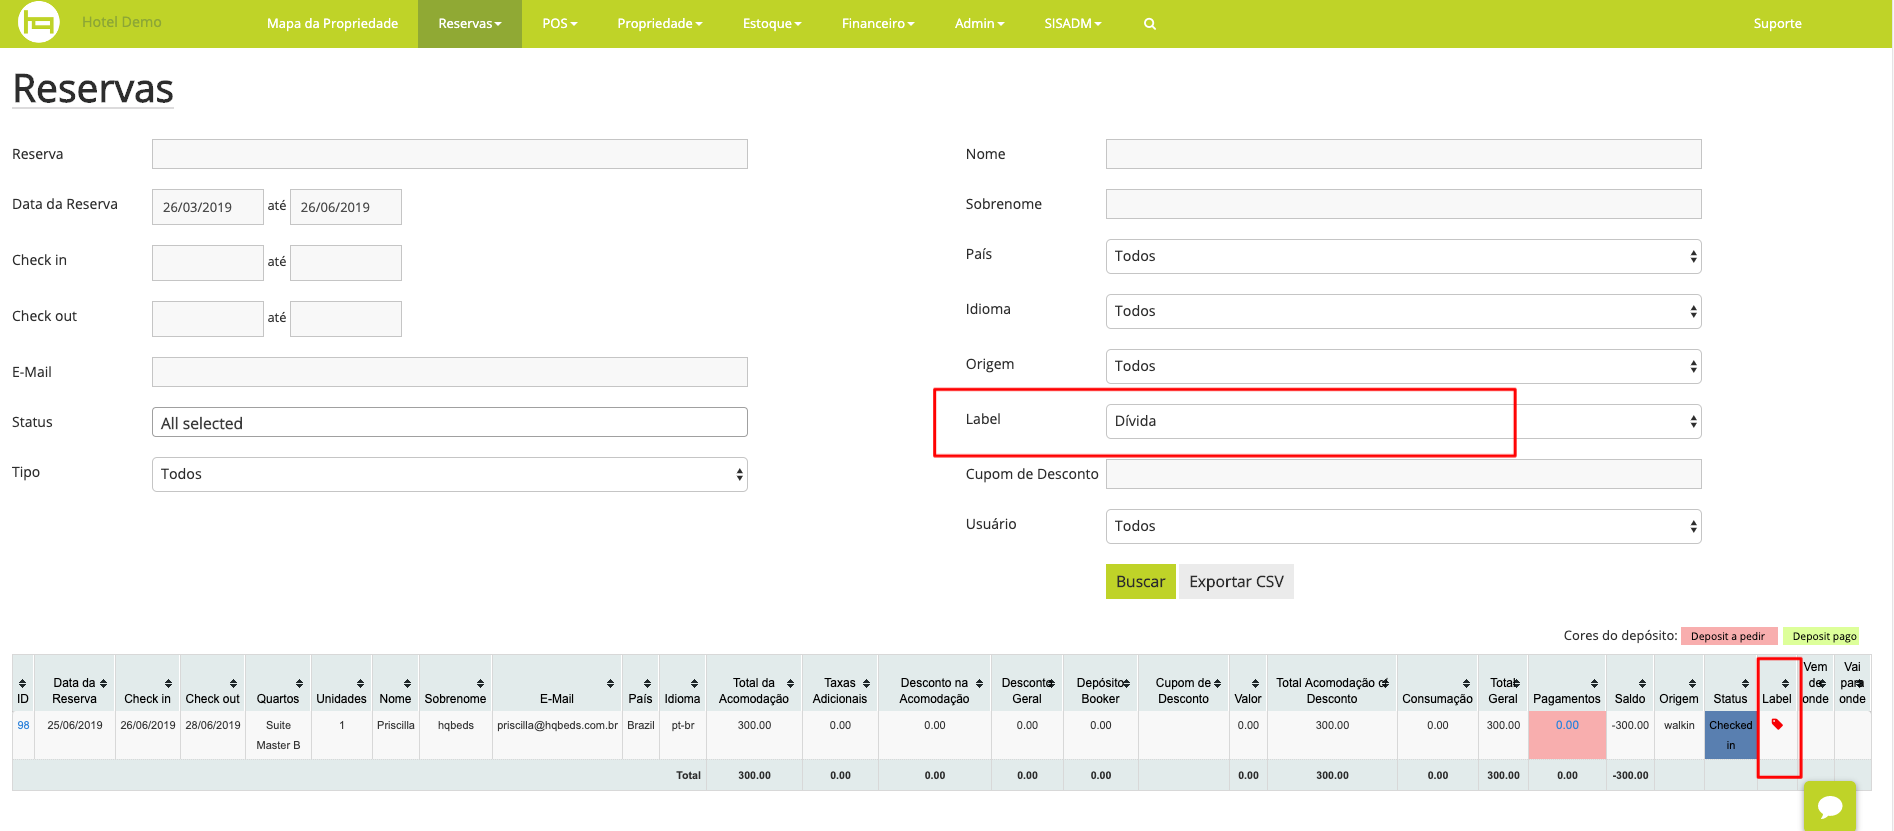This screenshot has height=831, width=1894.
Task: Click the hotel logo icon
Action: 38,22
